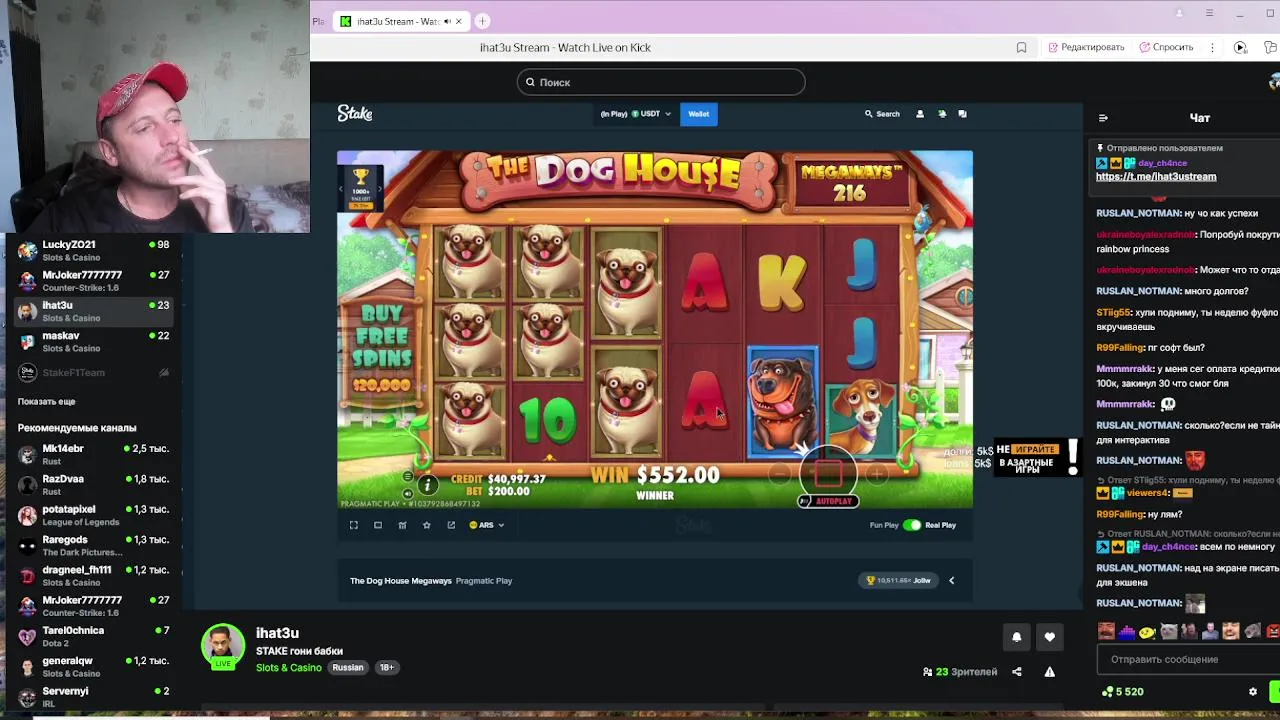Toggle Fun Play / Real Play switch
Viewport: 1280px width, 720px height.
coord(911,525)
